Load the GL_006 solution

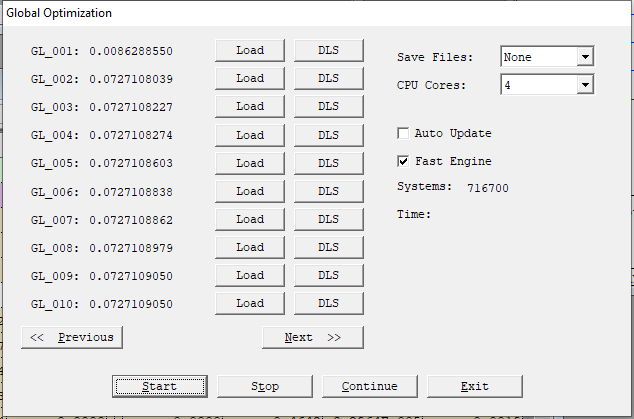250,191
